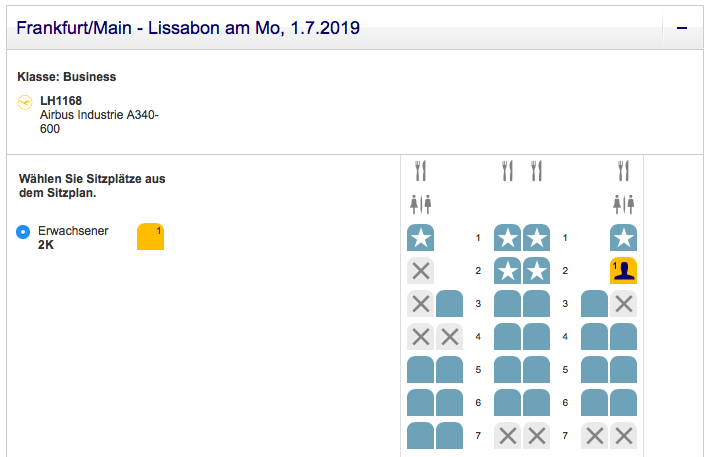Select the free right-block seat in row 3
This screenshot has height=457, width=708.
[594, 303]
